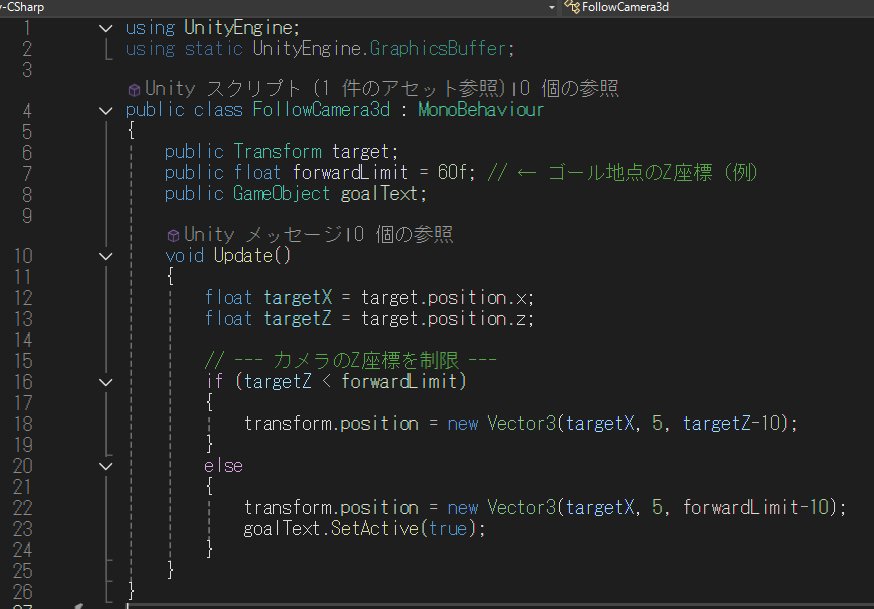Fold the if (targetZ < forwardLimit) block

[106, 381]
